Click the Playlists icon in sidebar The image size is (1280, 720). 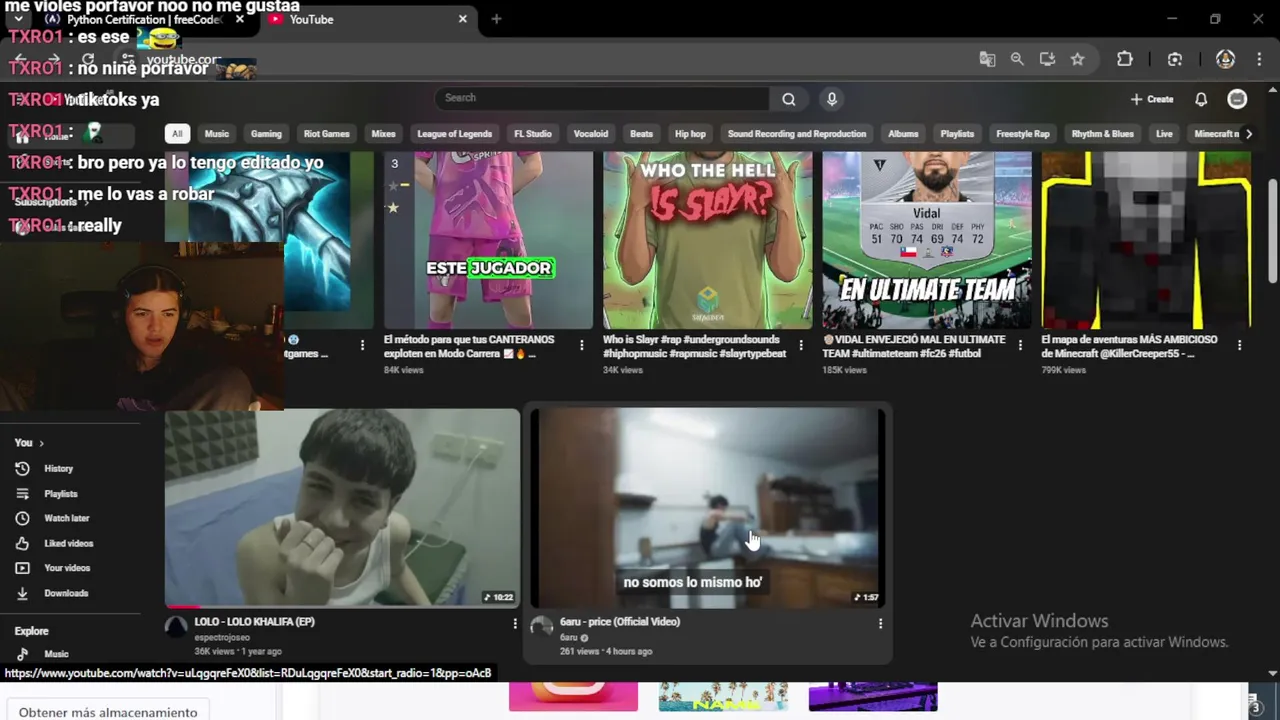22,493
